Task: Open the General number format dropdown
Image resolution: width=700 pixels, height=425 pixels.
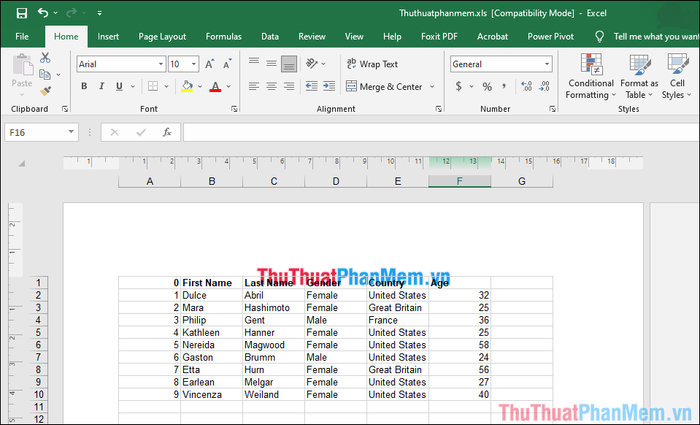Action: pos(546,64)
